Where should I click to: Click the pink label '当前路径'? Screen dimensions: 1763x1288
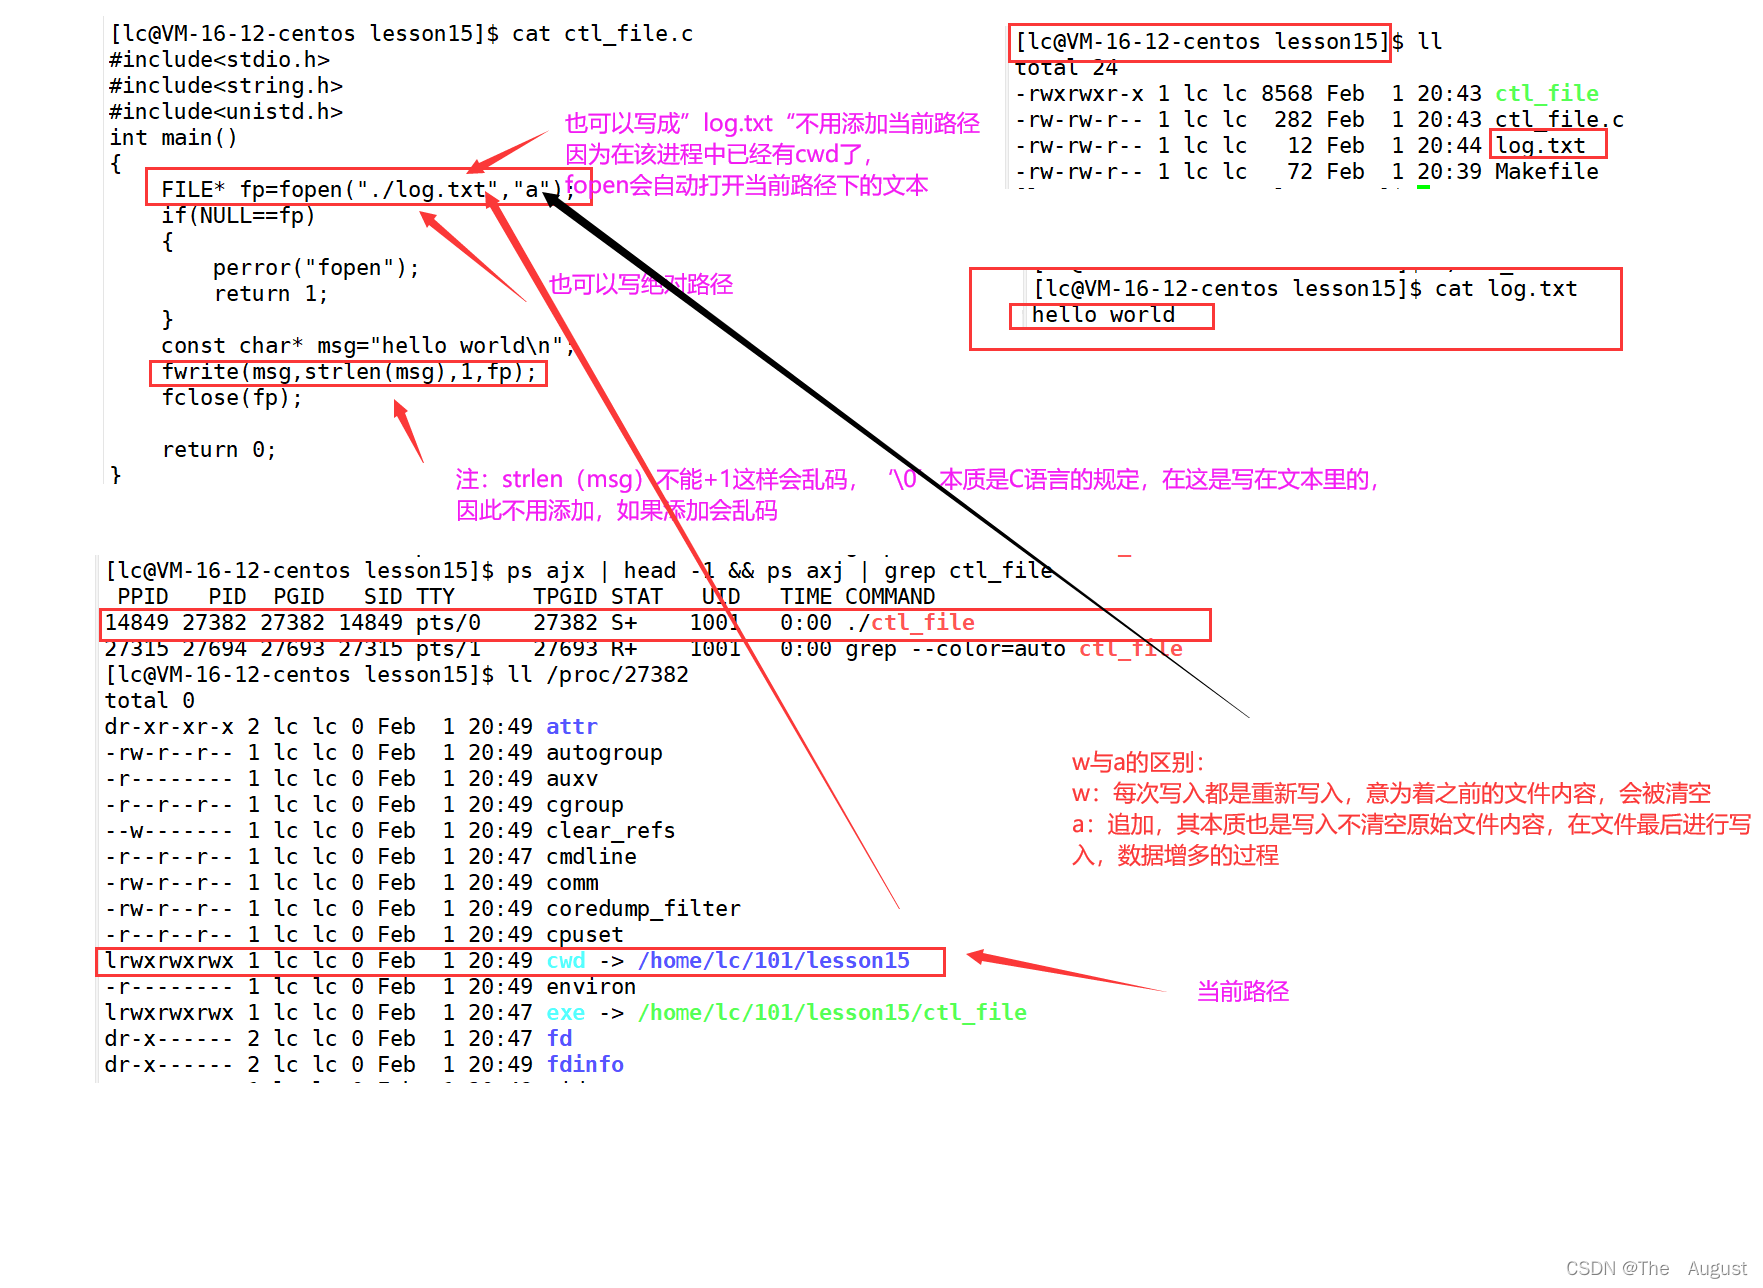[x=1243, y=992]
